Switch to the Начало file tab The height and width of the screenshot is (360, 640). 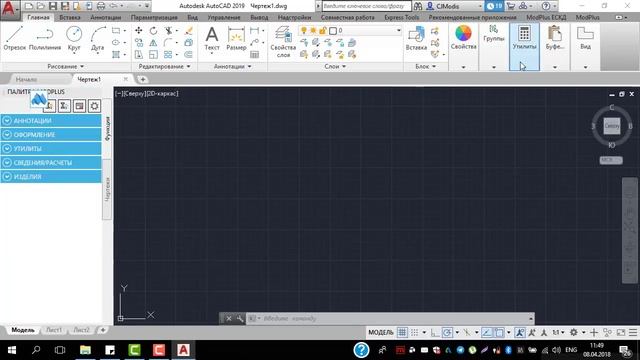(26, 79)
